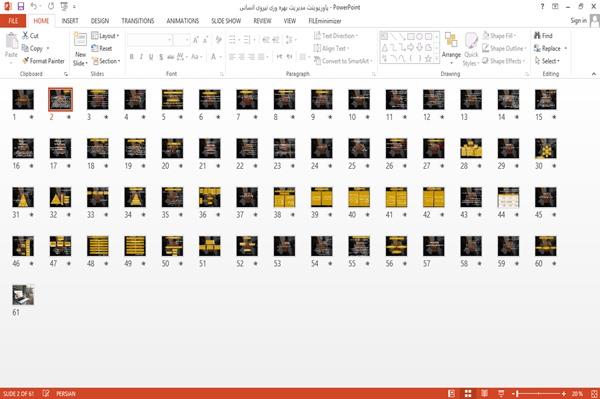Screen dimensions: 600x399
Task: Click the Select cursor command
Action: 547,61
